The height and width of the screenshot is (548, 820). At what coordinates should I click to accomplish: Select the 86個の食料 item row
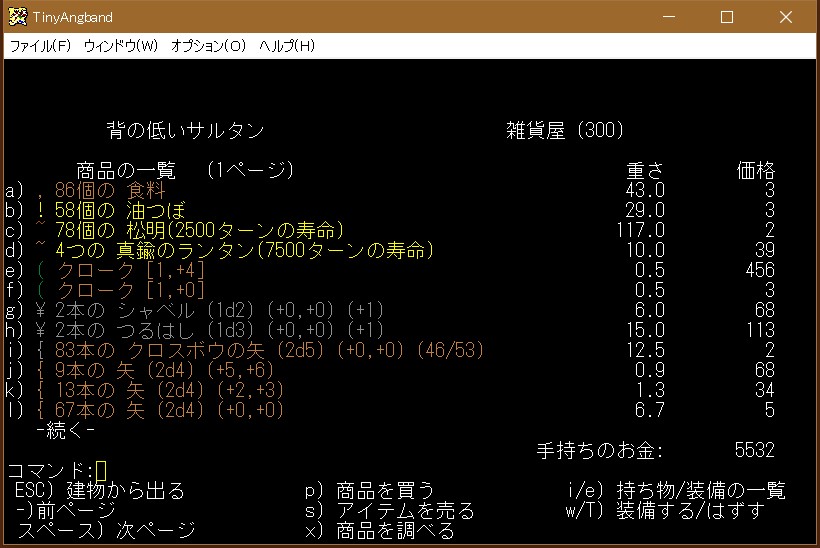(x=110, y=190)
